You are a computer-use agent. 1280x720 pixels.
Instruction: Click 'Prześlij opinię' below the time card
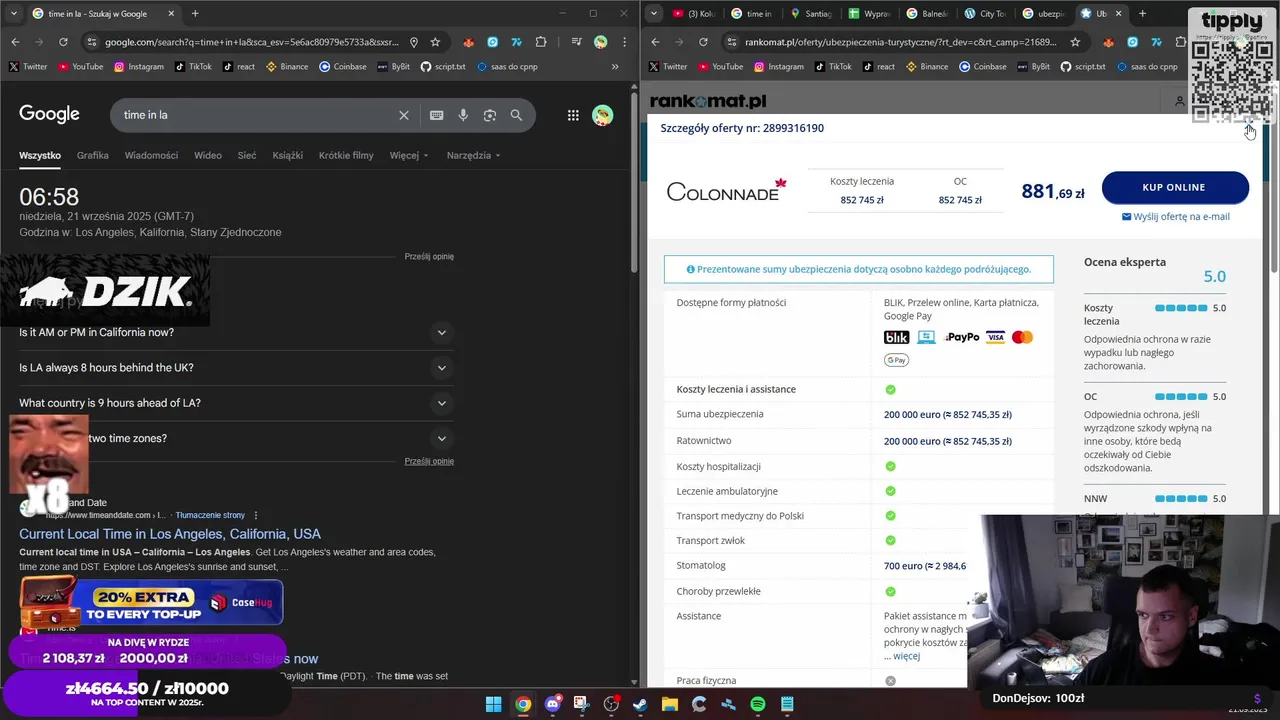429,257
